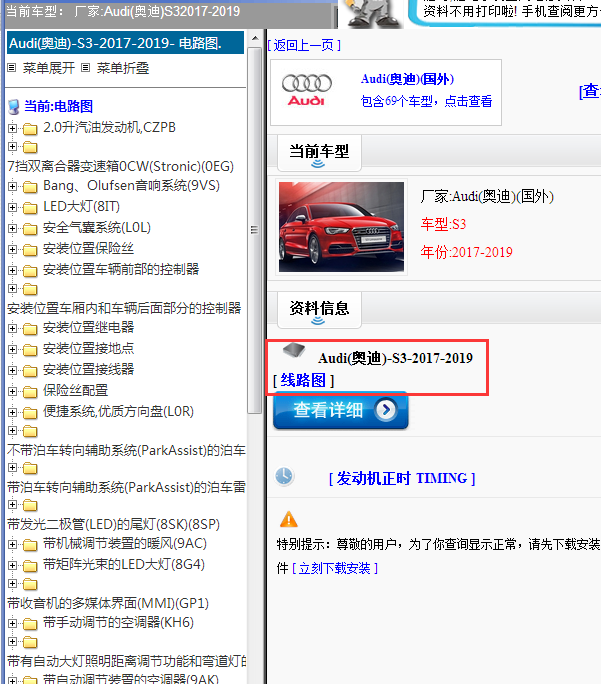Click the folder icon for 带机械调节装置的暖风(9AC)
This screenshot has width=601, height=684.
point(30,544)
